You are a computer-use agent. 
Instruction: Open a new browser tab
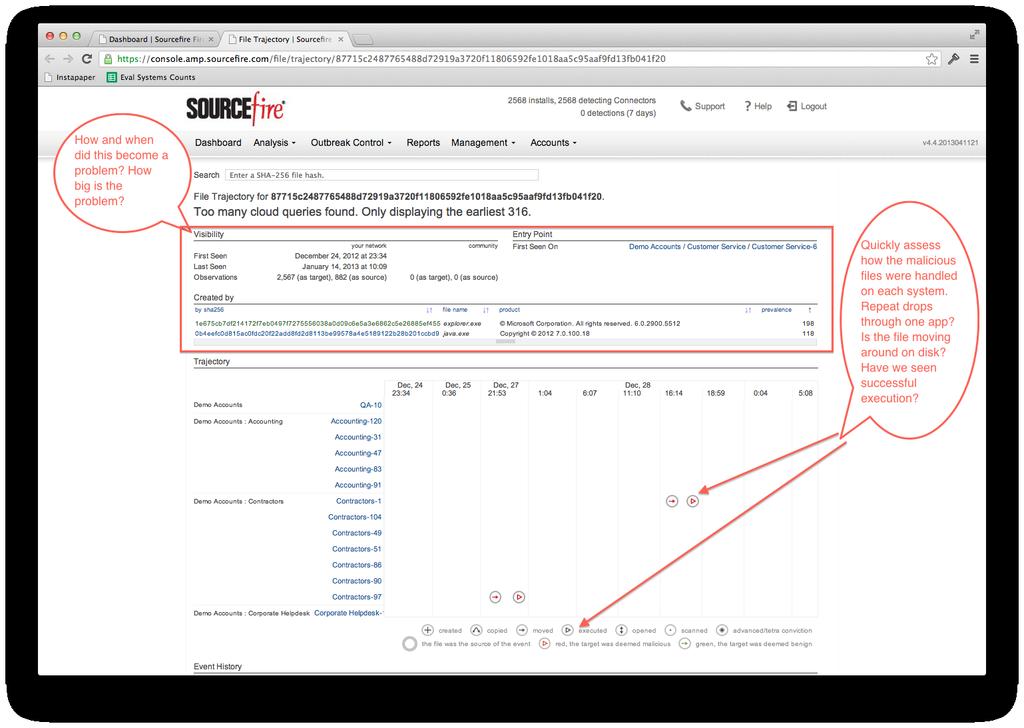[x=363, y=40]
